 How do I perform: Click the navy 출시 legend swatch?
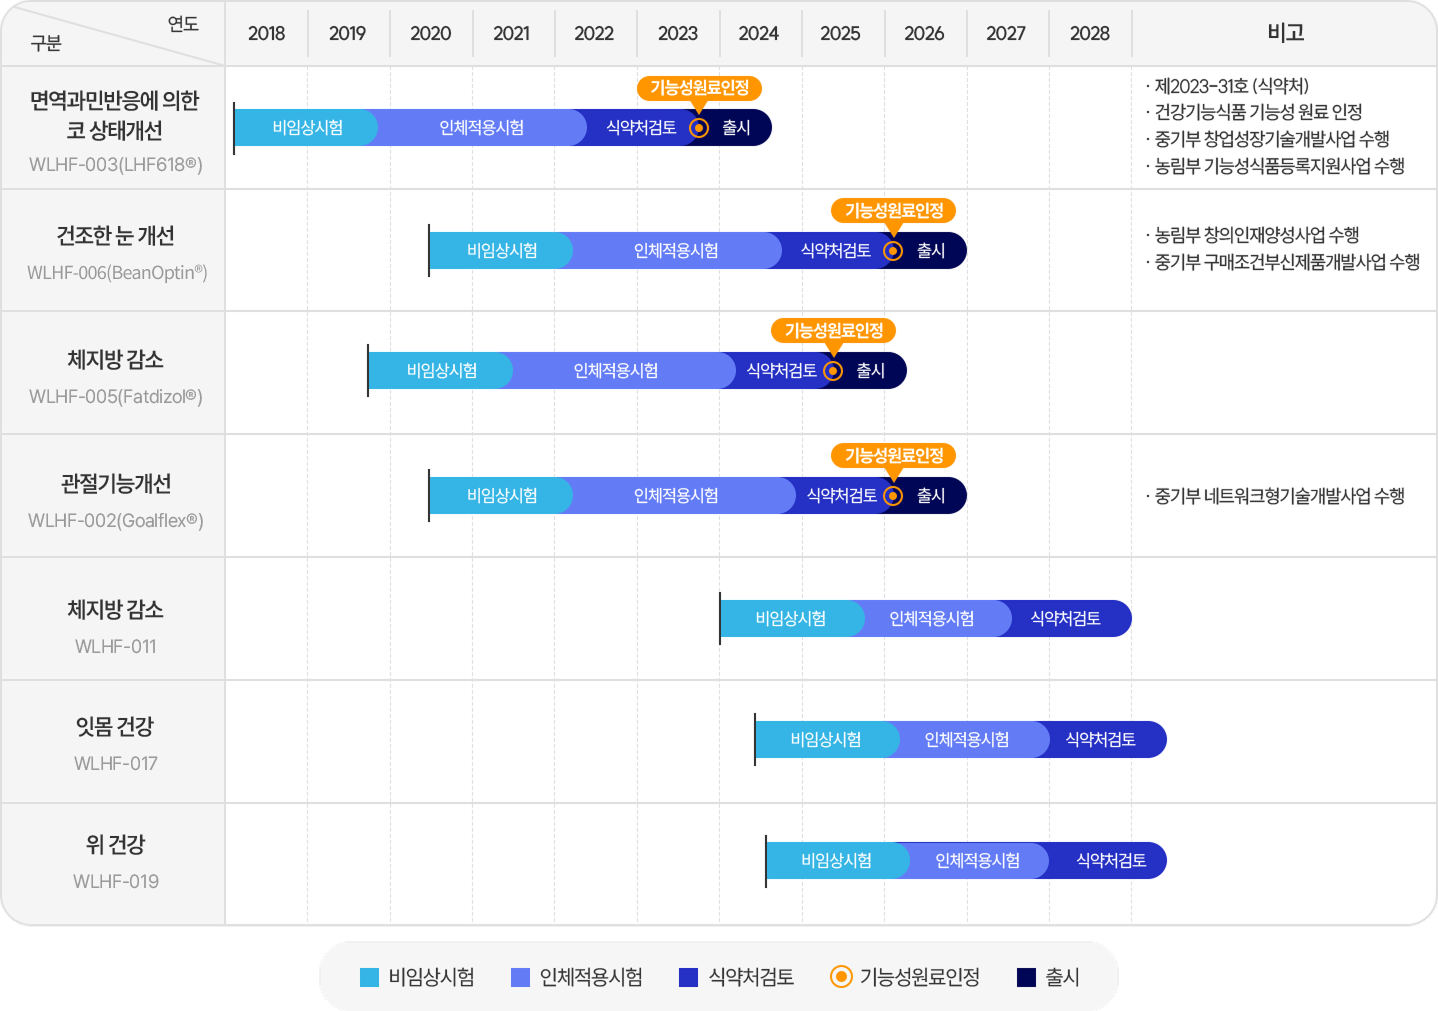point(1026,978)
